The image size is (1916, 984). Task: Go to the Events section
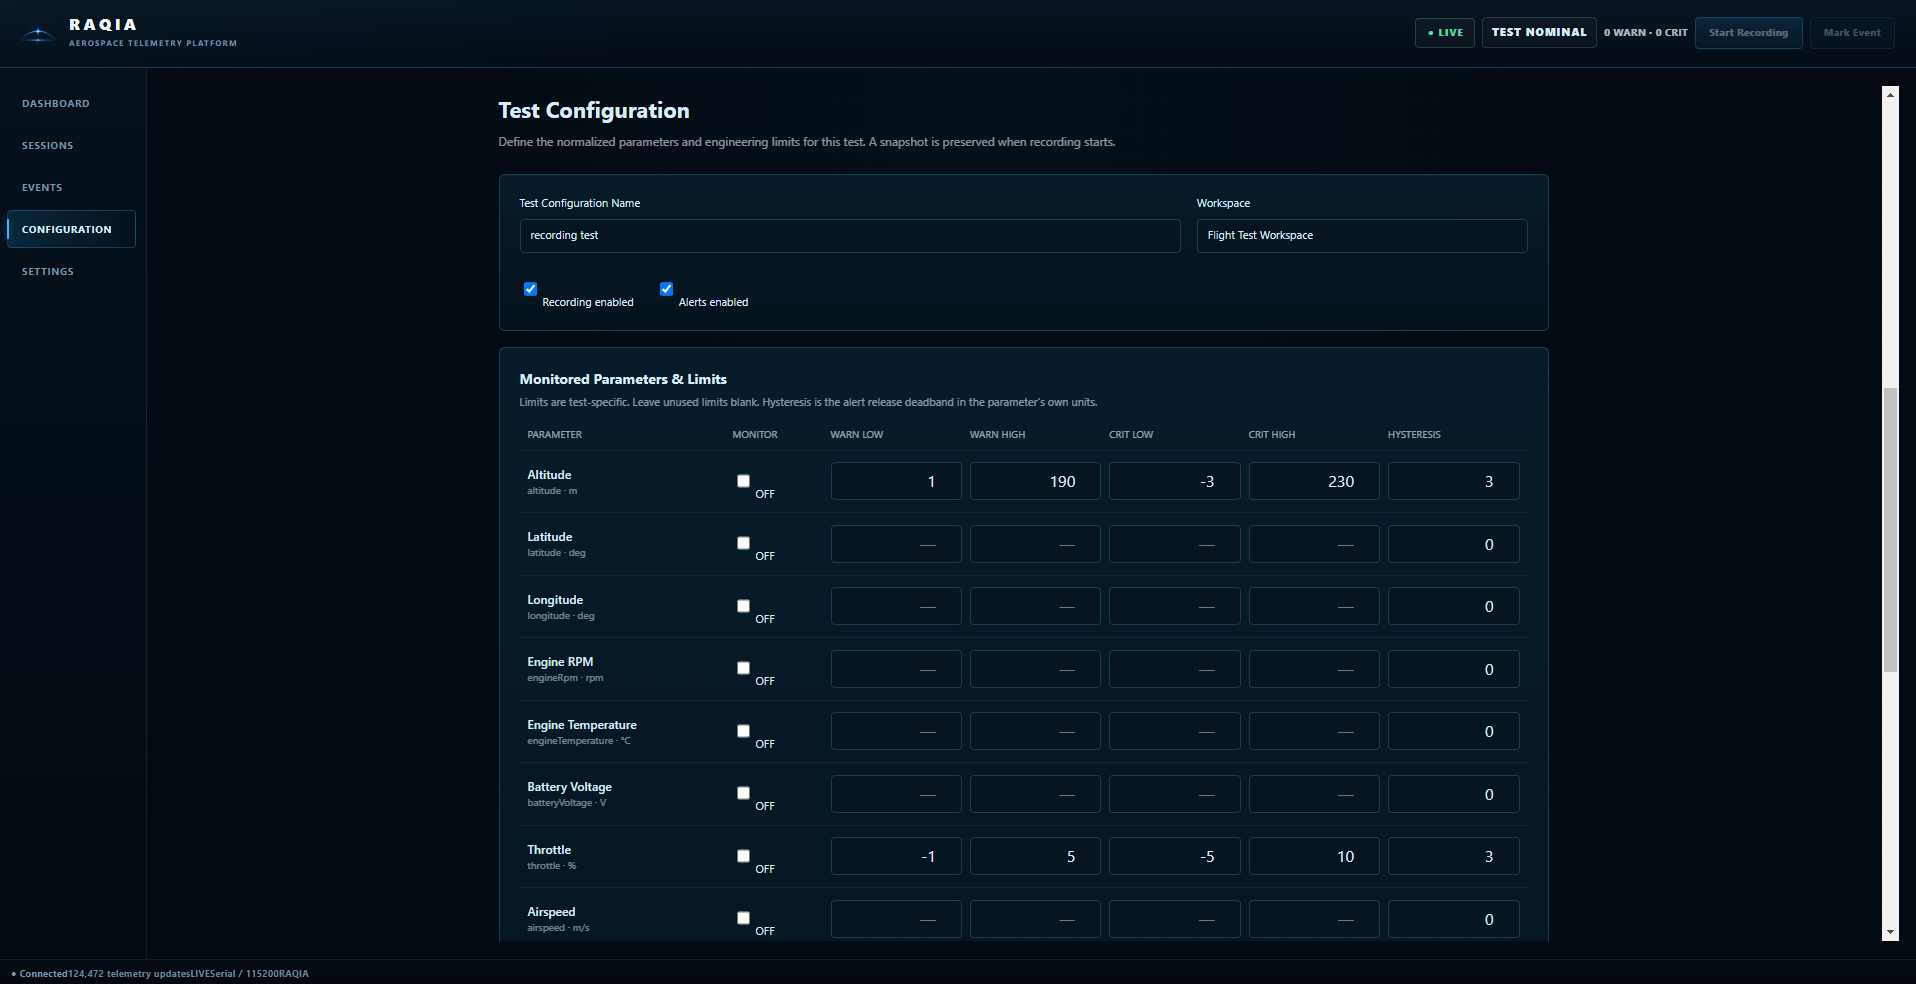pyautogui.click(x=42, y=188)
